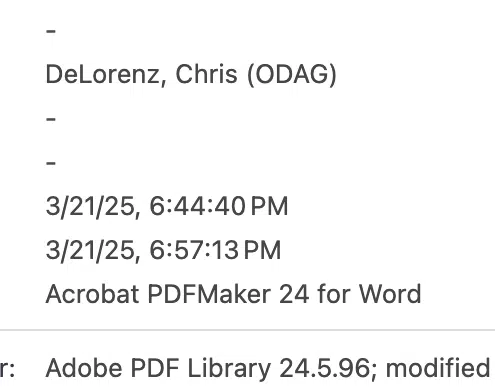This screenshot has width=495, height=392.
Task: Click the truncated "r:" field label
Action: click(x=7, y=369)
